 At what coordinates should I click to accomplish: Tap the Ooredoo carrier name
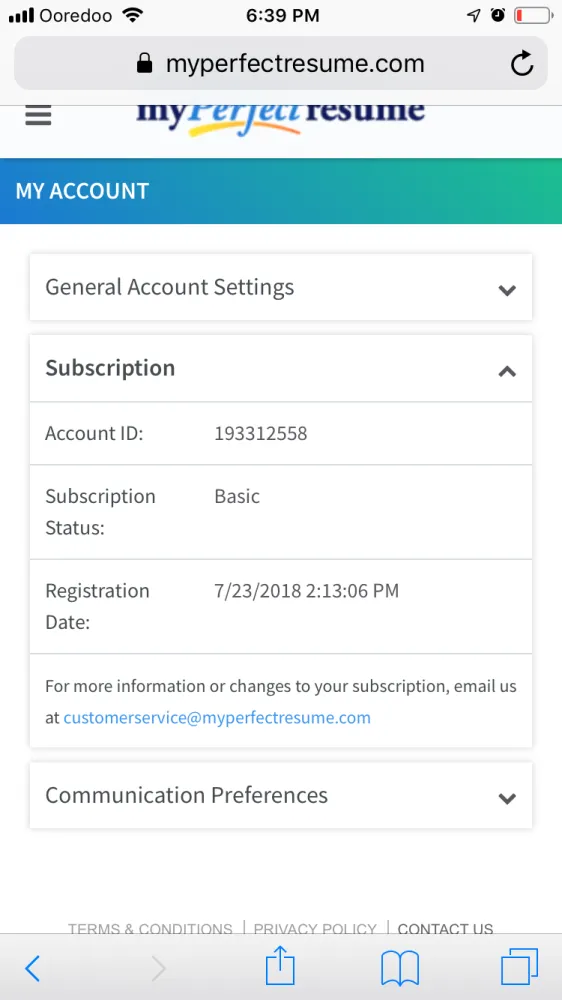pyautogui.click(x=76, y=15)
